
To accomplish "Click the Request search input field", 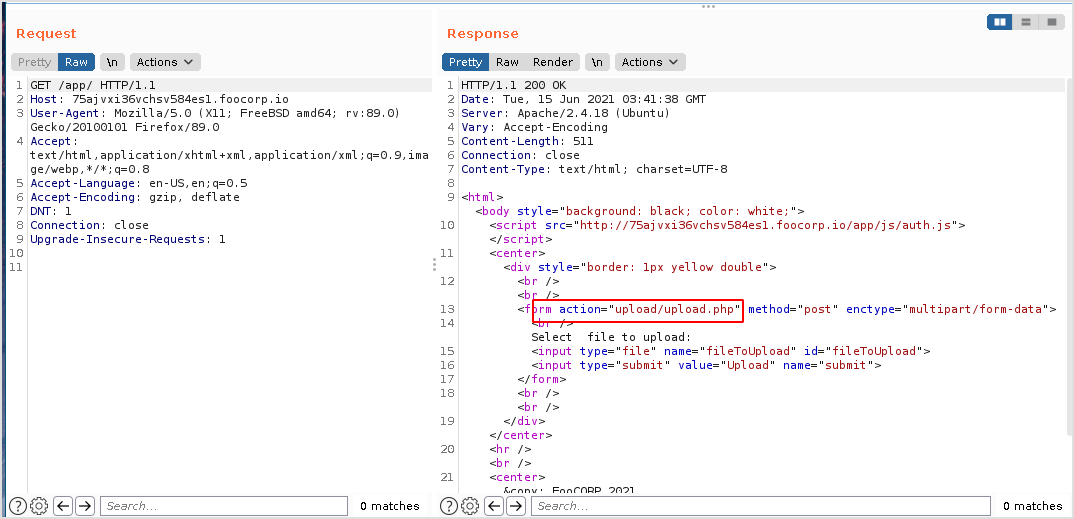I will pos(224,506).
